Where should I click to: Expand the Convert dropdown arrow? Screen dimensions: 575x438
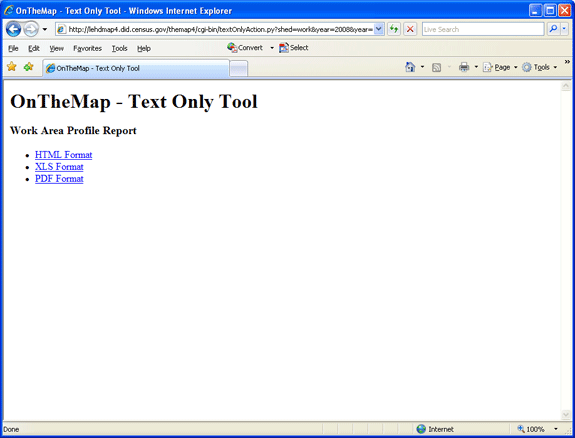[x=272, y=48]
